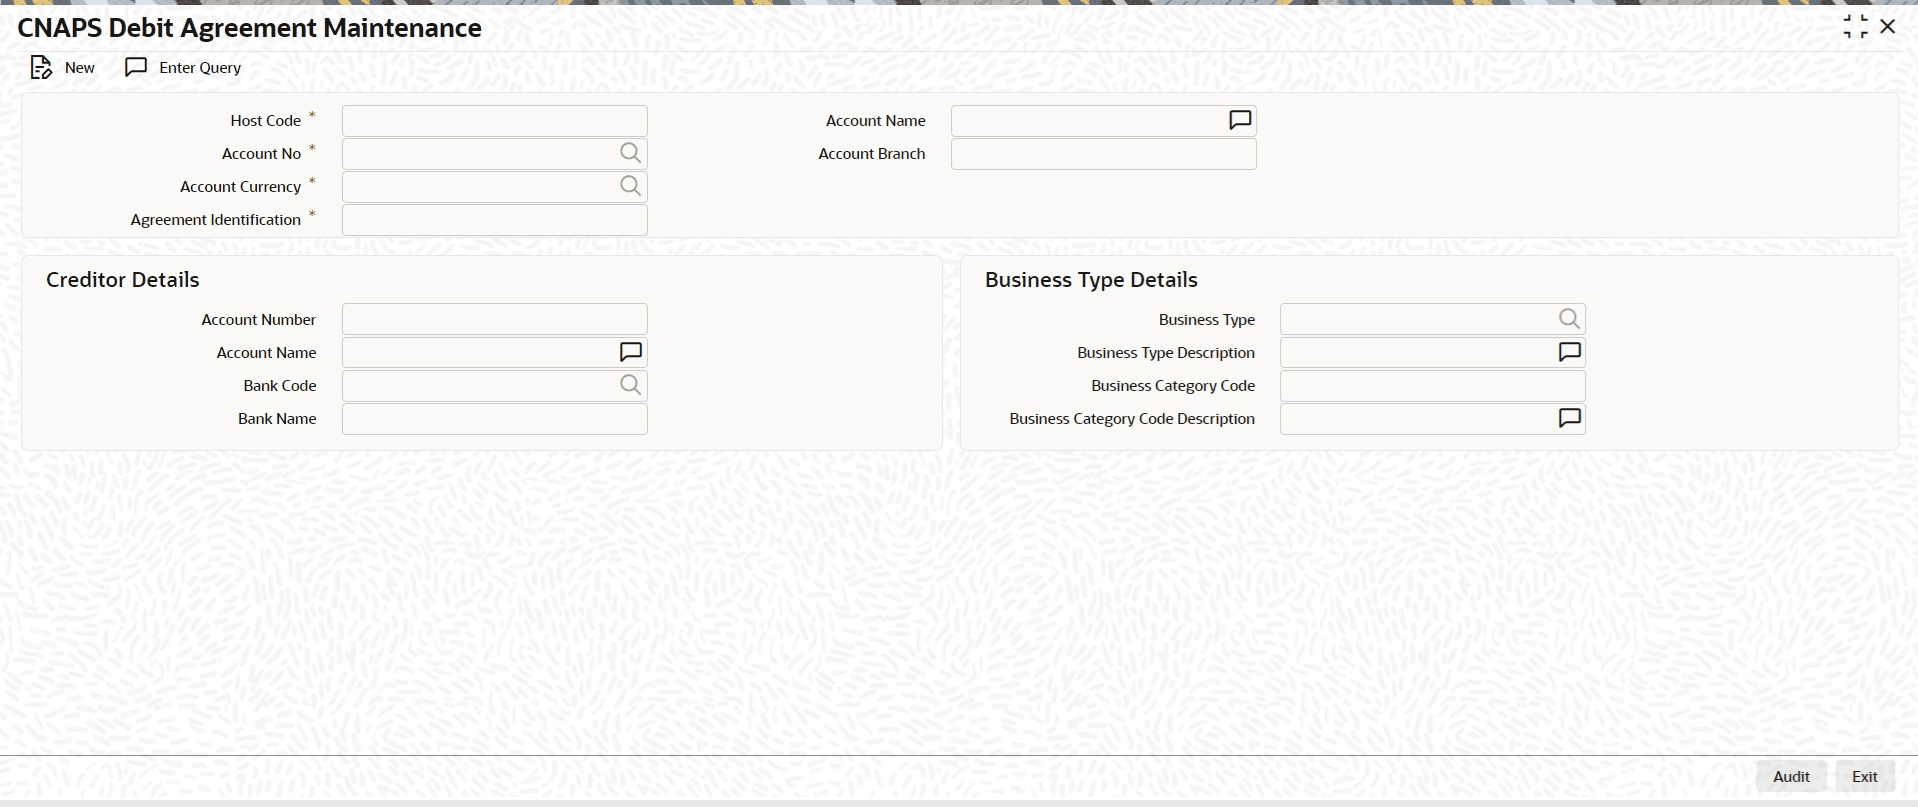Open Account No search lookup

tap(630, 153)
